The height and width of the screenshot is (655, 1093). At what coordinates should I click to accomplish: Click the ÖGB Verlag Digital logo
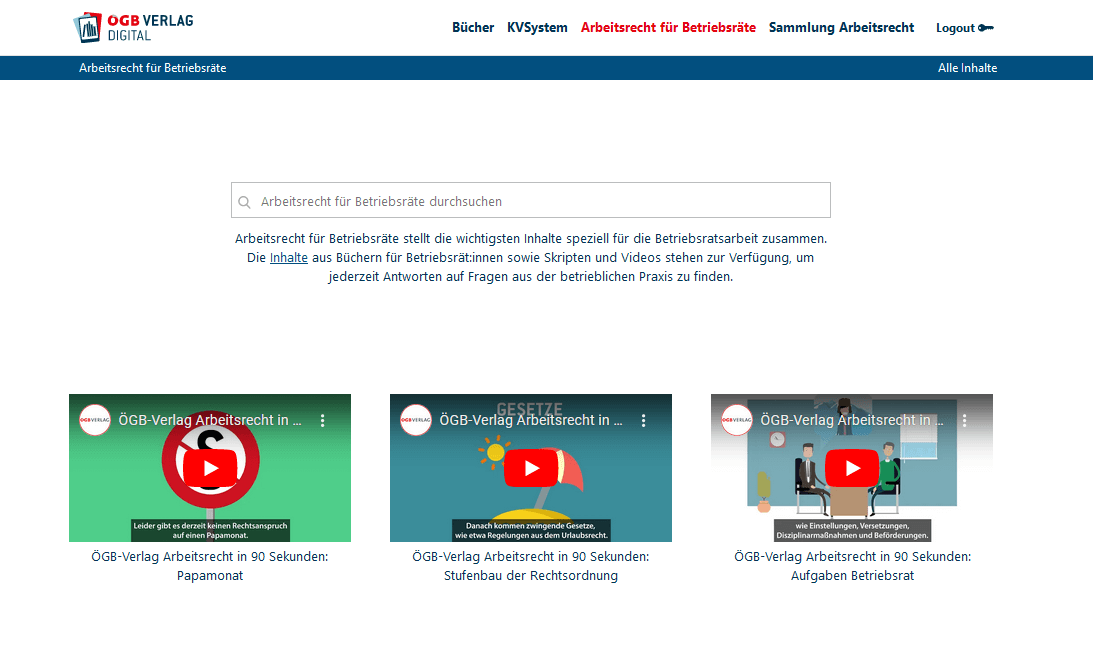133,27
